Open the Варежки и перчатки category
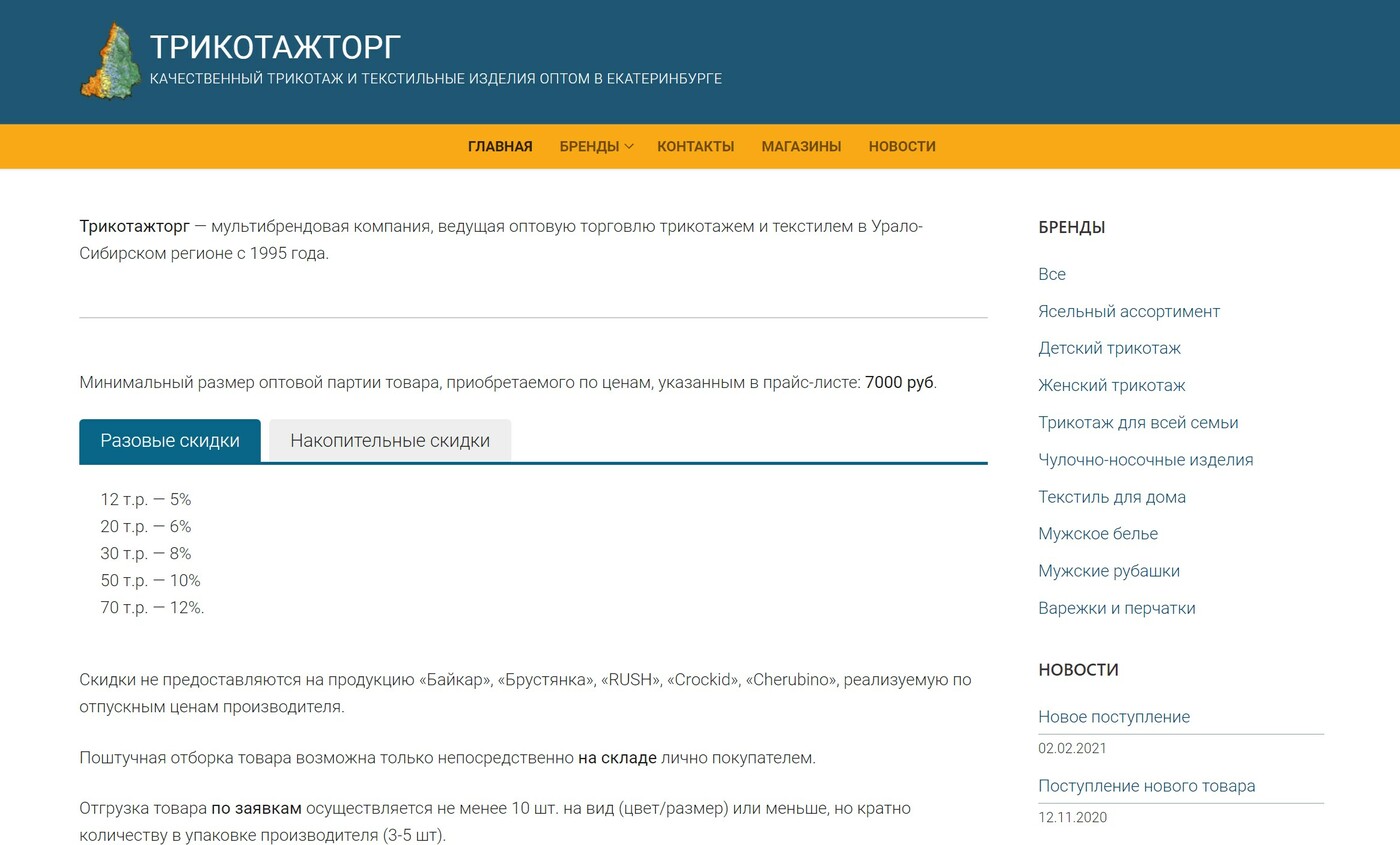The image size is (1400, 845). tap(1116, 607)
